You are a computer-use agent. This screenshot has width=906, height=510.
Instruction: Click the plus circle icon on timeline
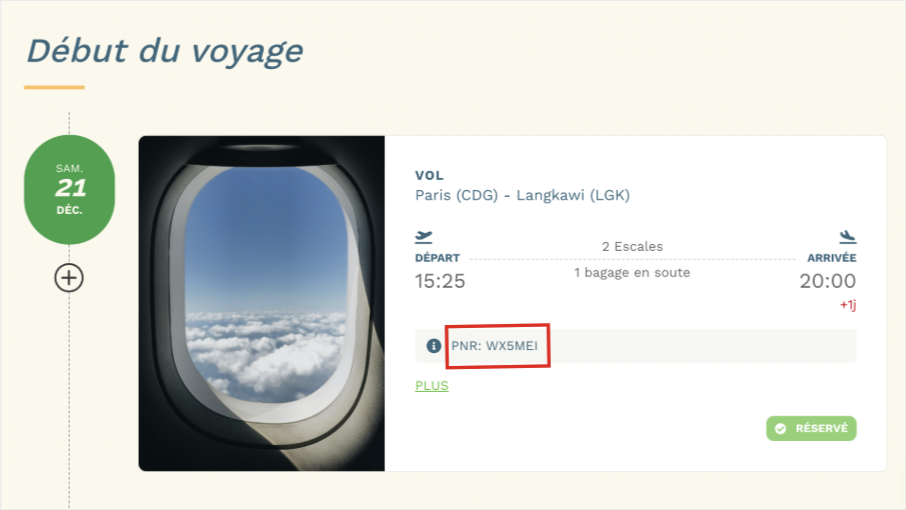[x=69, y=278]
